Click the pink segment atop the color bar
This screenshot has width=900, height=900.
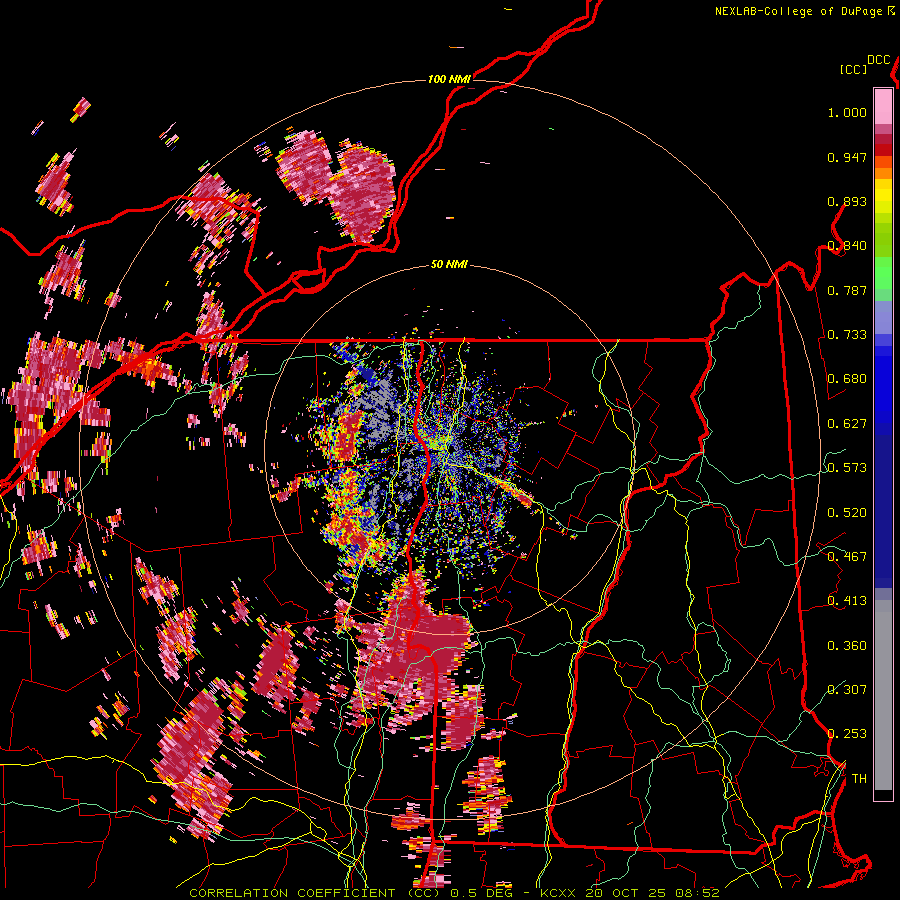pyautogui.click(x=883, y=106)
